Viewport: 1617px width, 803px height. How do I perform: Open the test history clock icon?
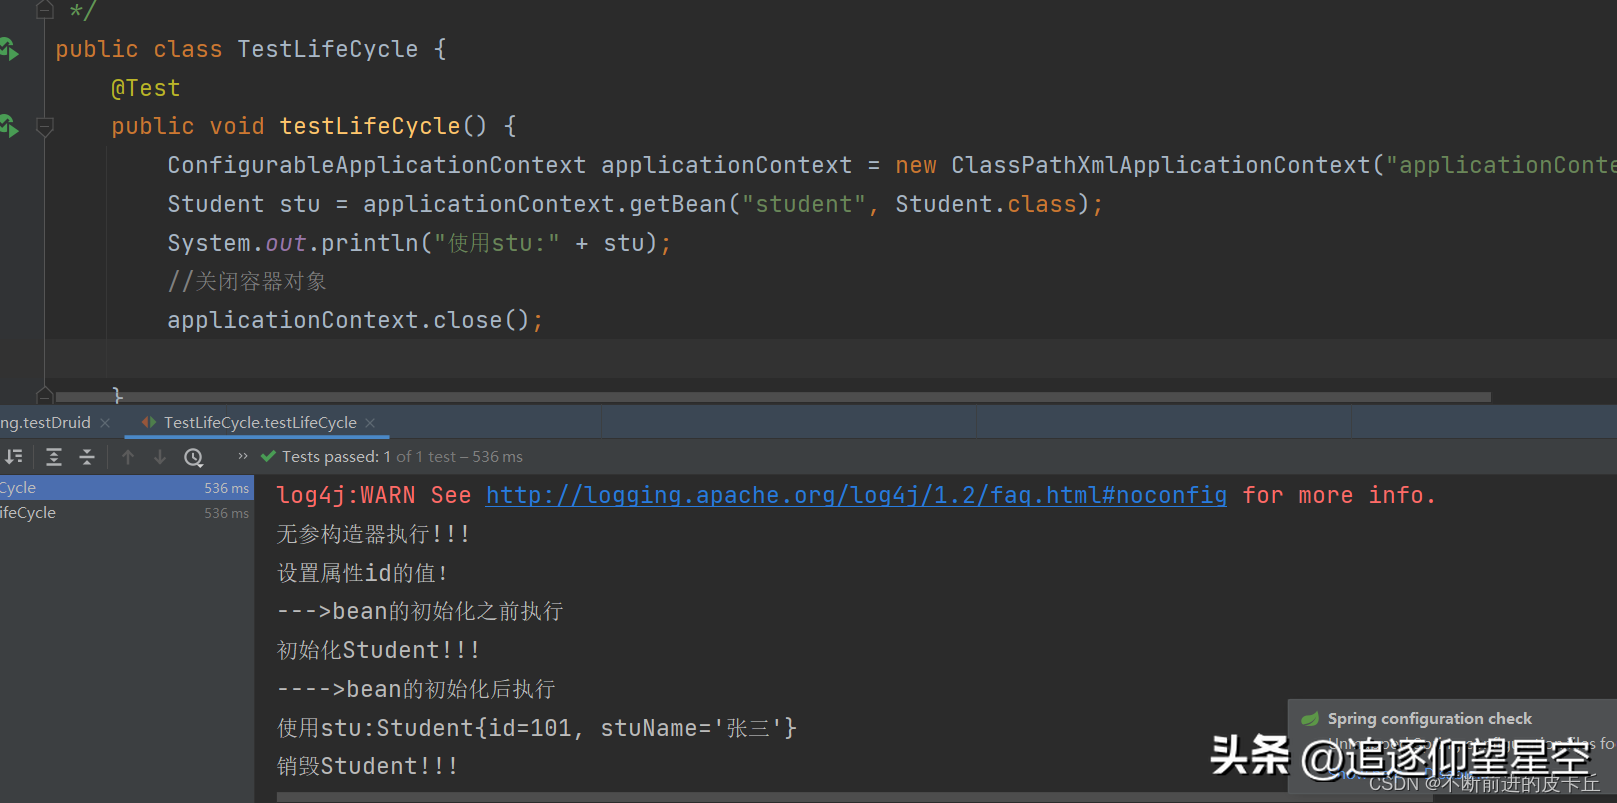194,457
